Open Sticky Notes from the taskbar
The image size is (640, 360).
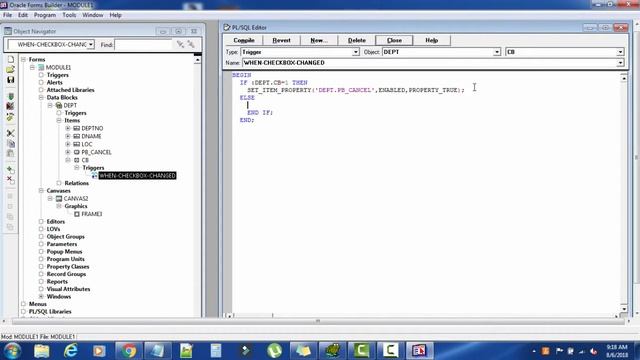click(x=303, y=351)
